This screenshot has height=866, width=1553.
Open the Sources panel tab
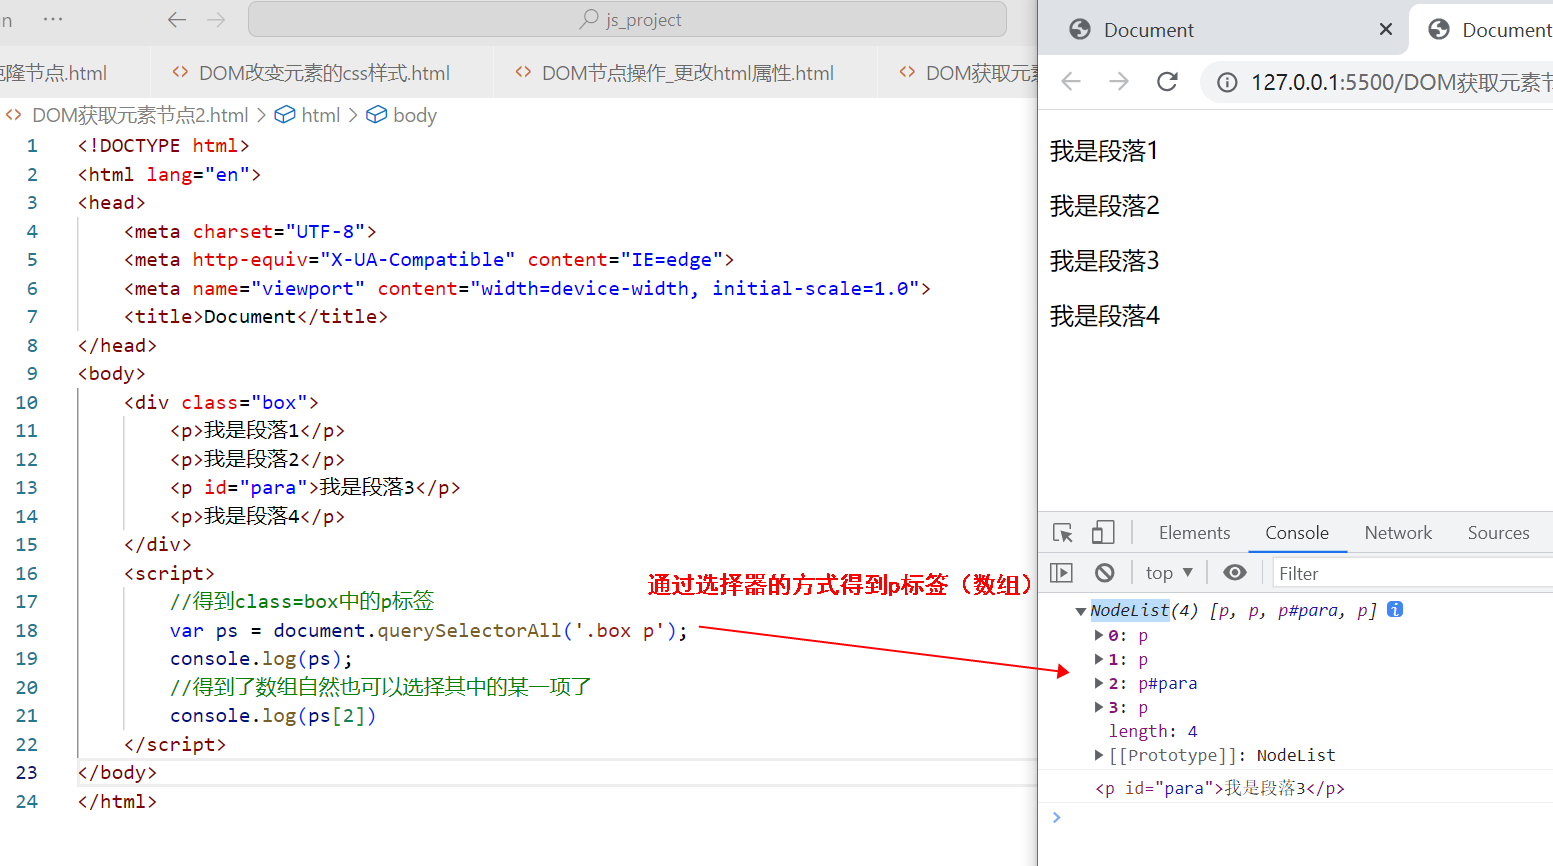pyautogui.click(x=1498, y=533)
